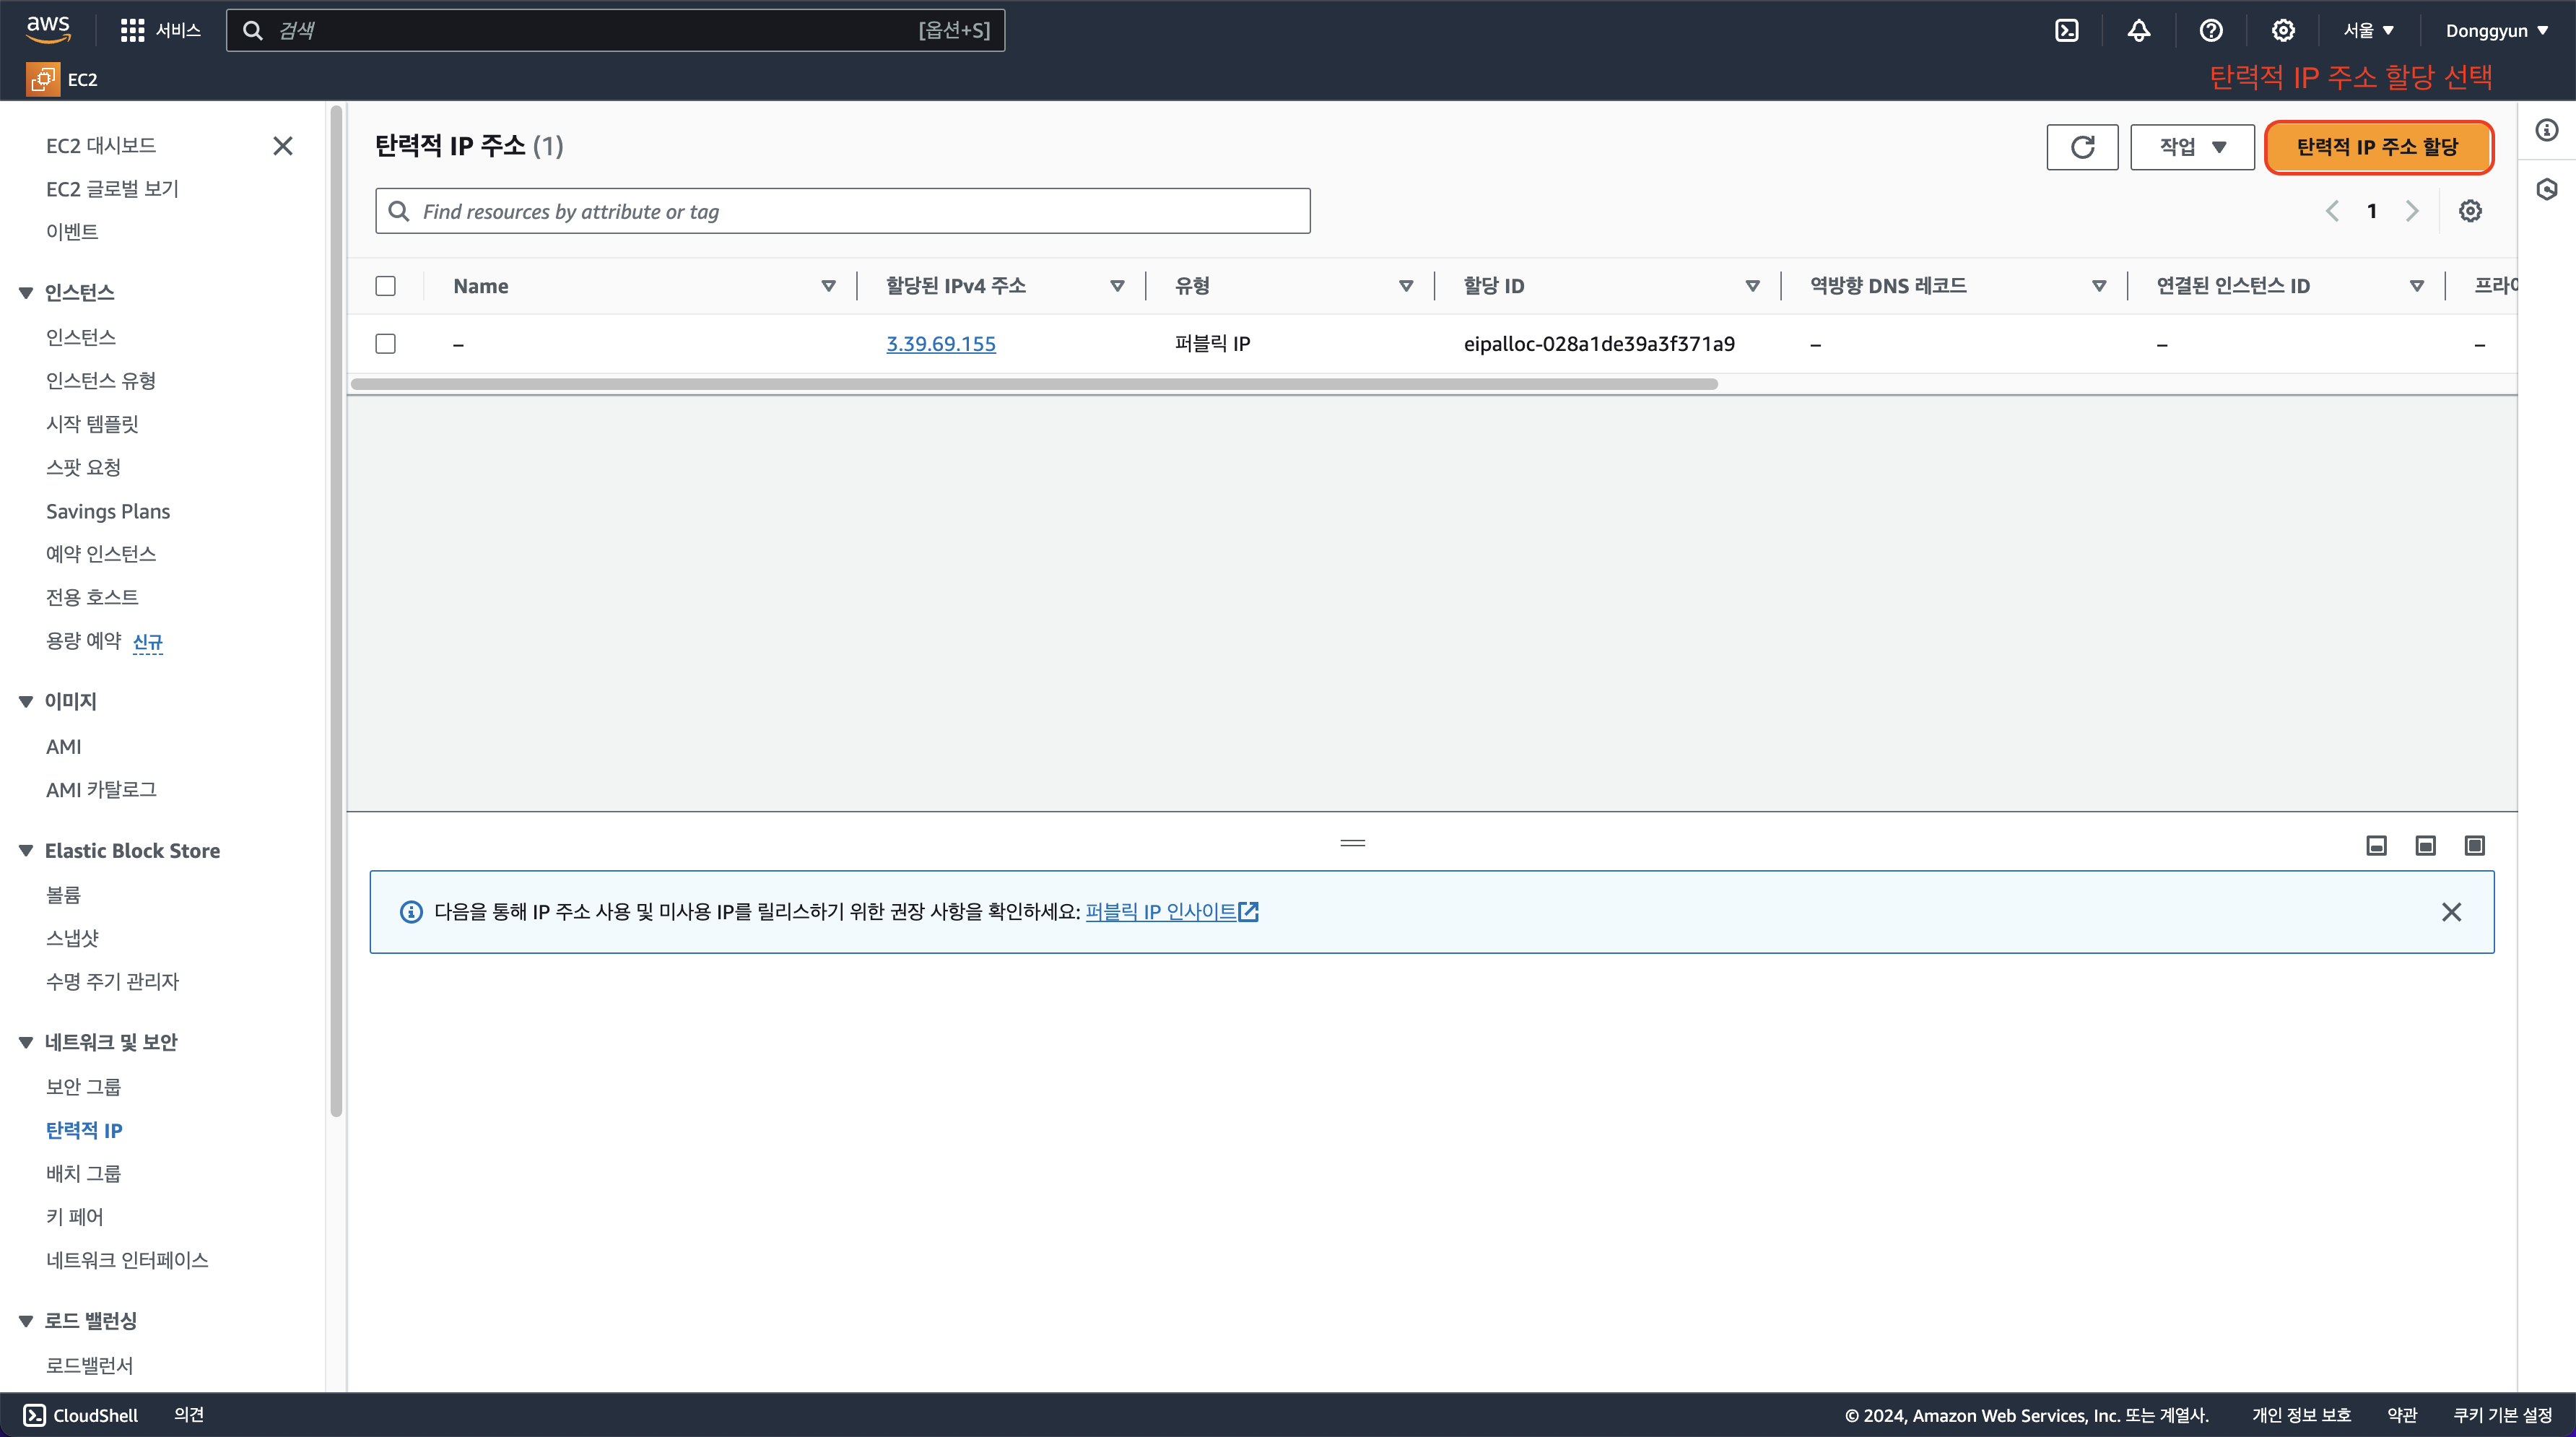Open the 서울 region dropdown
This screenshot has height=1437, width=2576.
tap(2368, 30)
